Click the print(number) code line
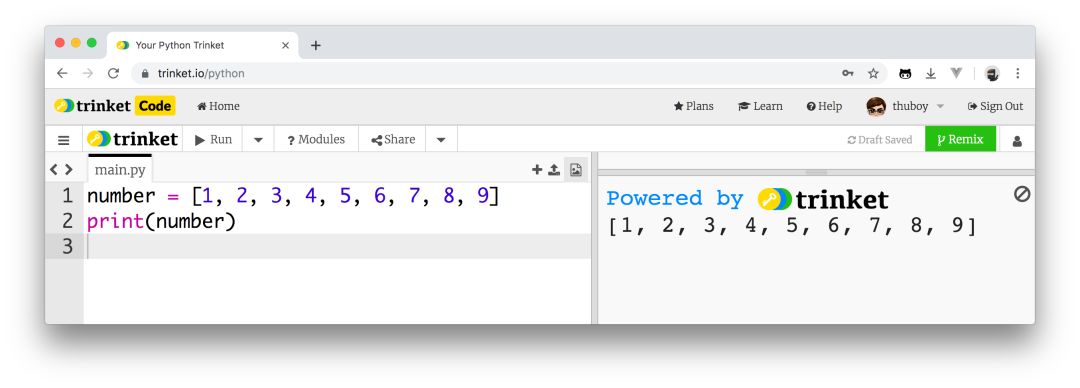The image size is (1080, 388). tap(160, 221)
